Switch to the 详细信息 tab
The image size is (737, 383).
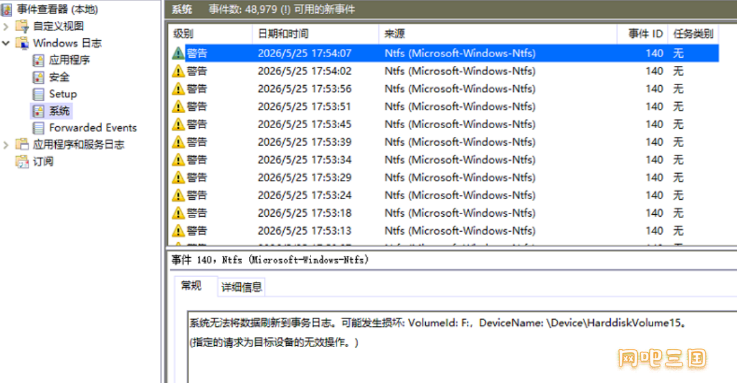[x=242, y=287]
